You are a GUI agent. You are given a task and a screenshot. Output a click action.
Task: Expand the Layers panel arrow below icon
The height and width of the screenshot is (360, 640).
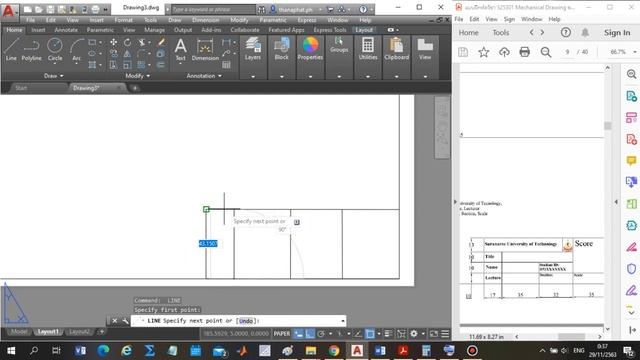[253, 76]
